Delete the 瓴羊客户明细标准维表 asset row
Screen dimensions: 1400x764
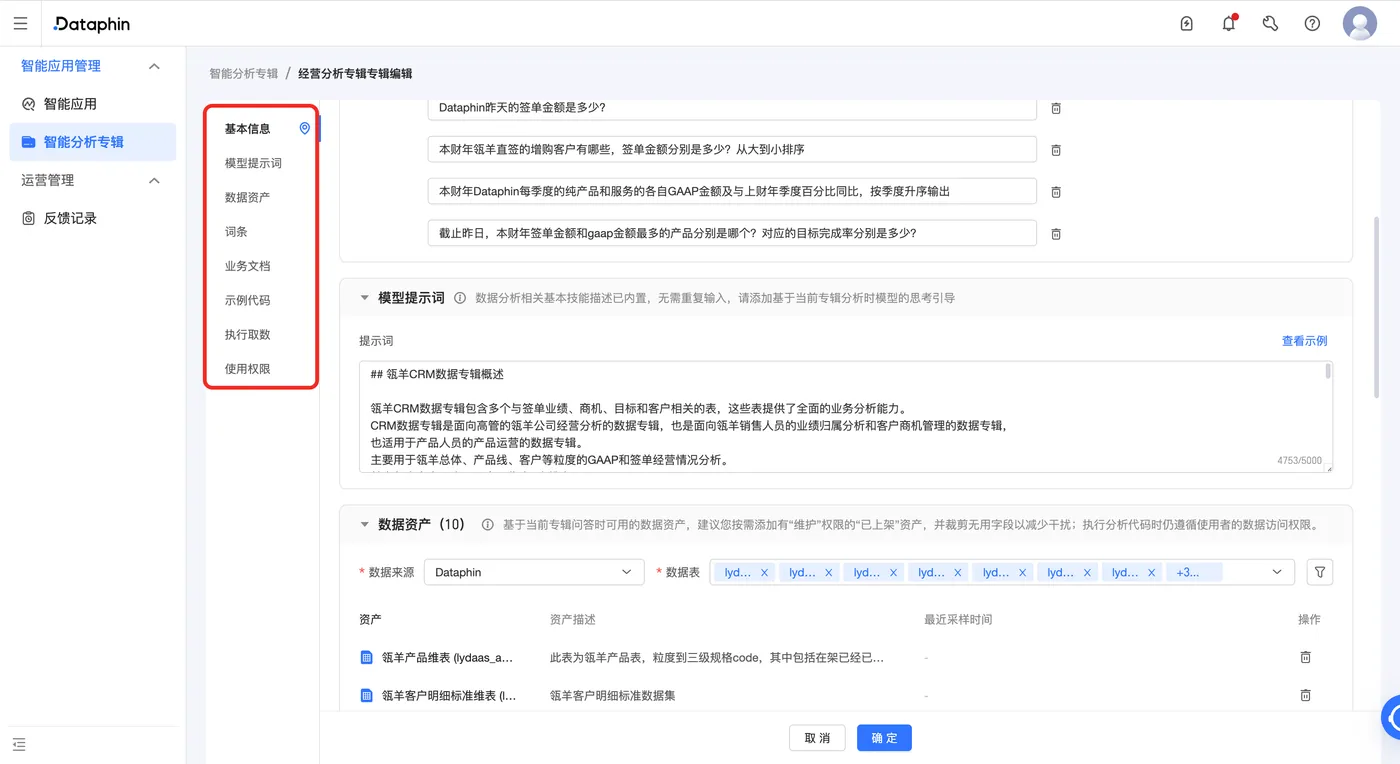[1305, 695]
